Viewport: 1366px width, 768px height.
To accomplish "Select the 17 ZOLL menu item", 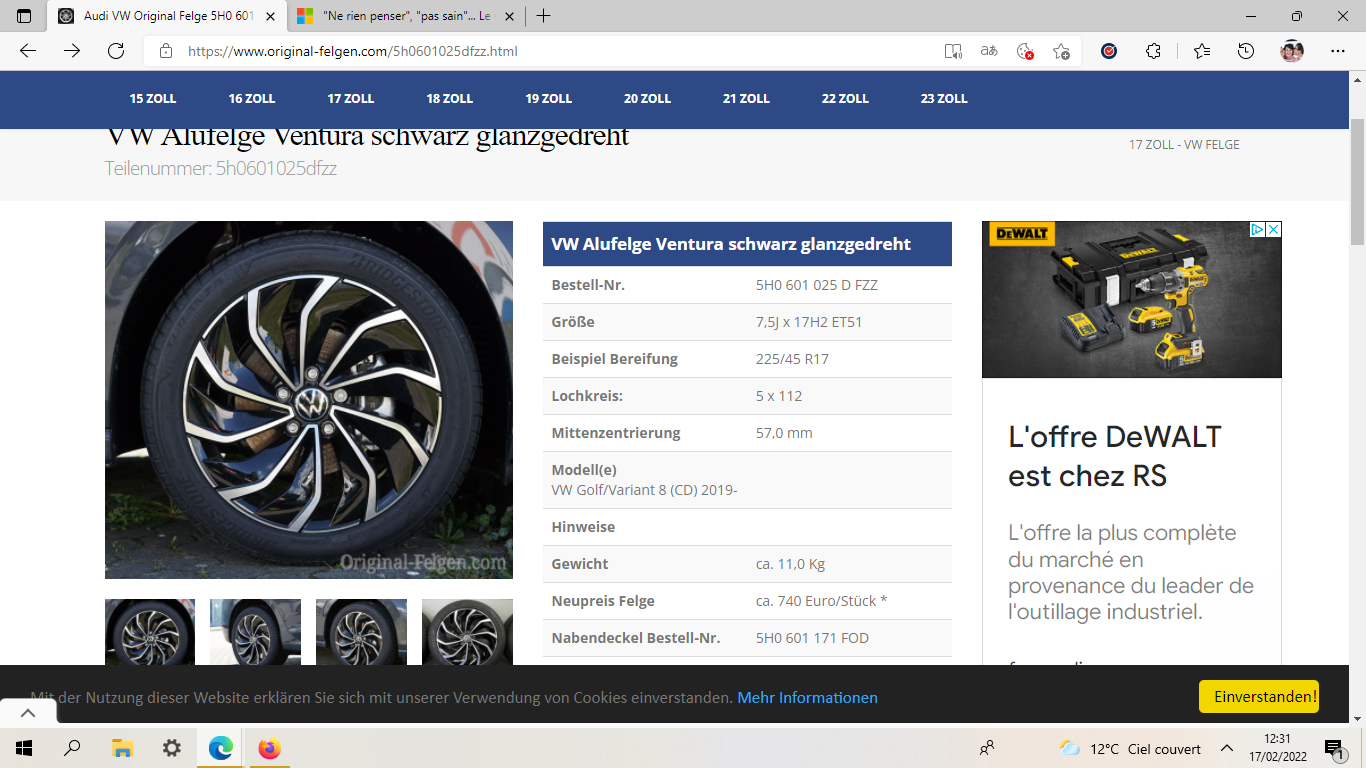I will coord(351,98).
